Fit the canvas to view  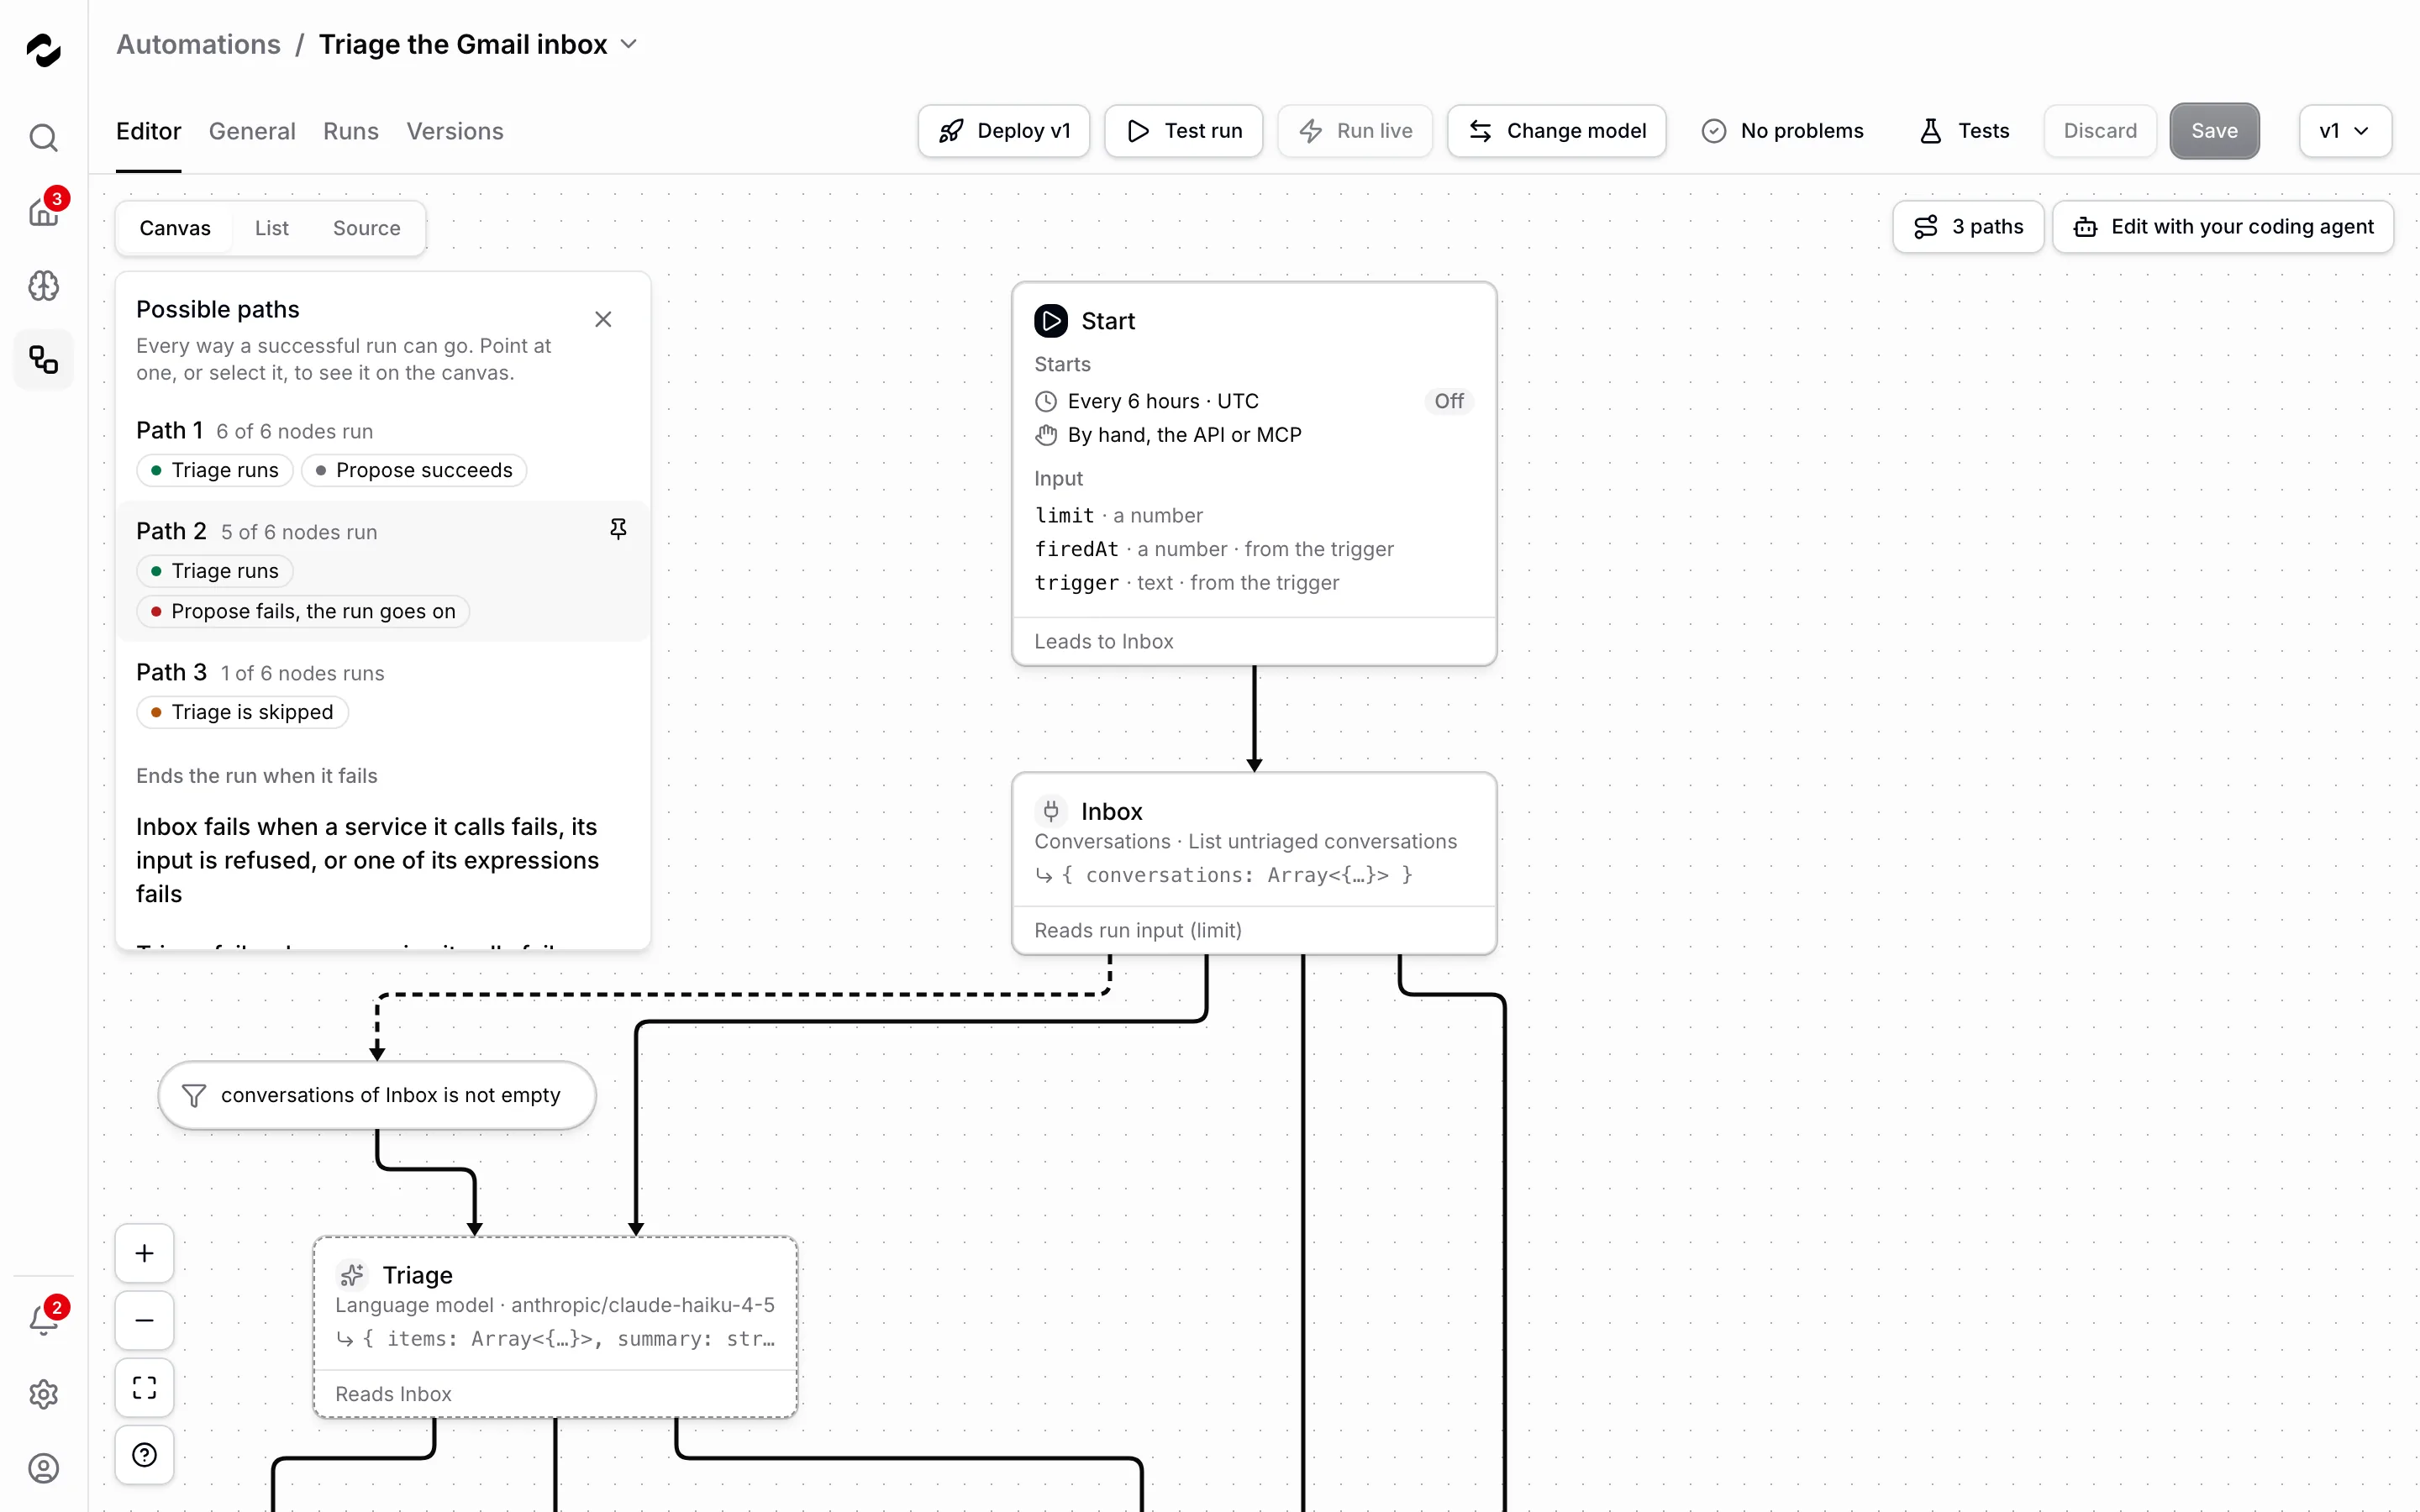coord(145,1387)
